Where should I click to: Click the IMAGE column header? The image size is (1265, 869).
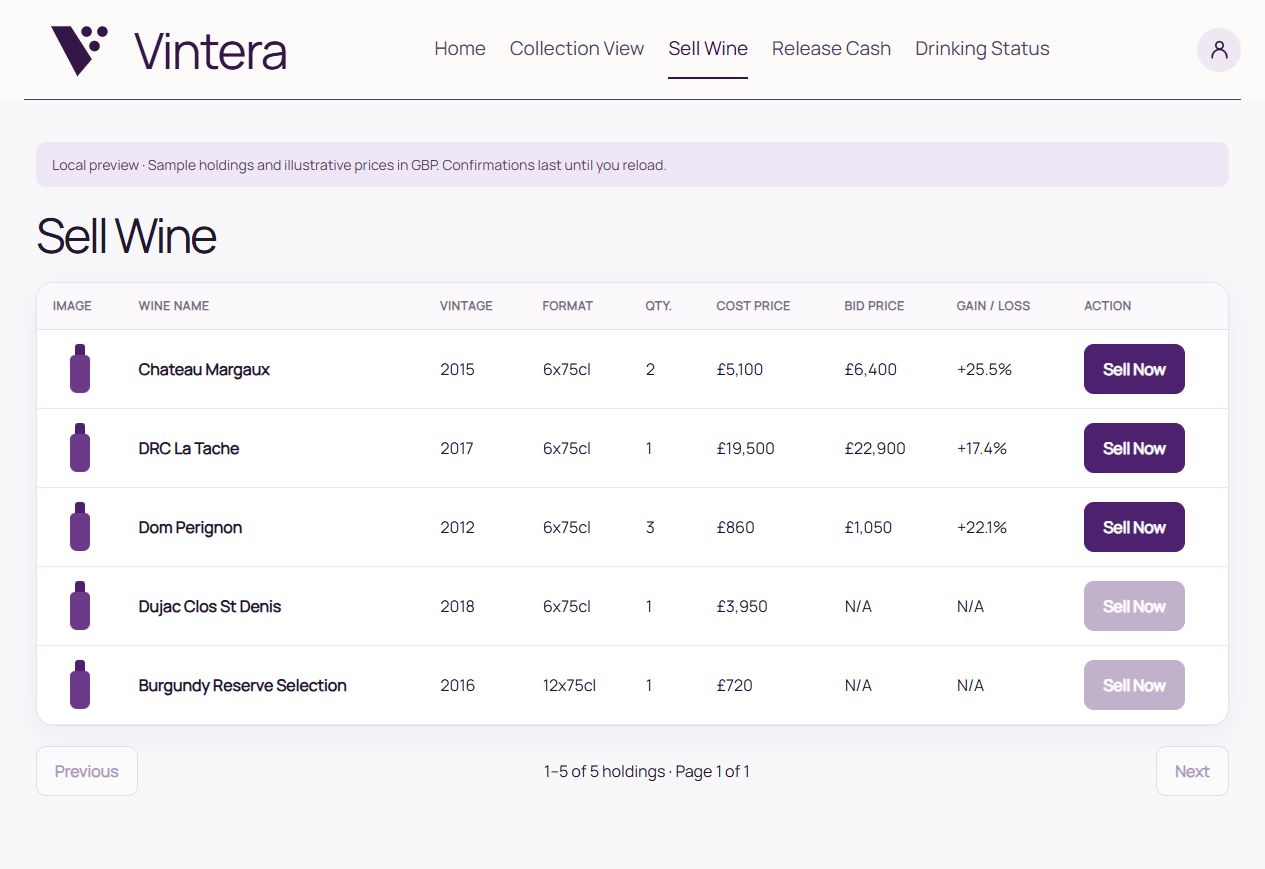click(72, 306)
